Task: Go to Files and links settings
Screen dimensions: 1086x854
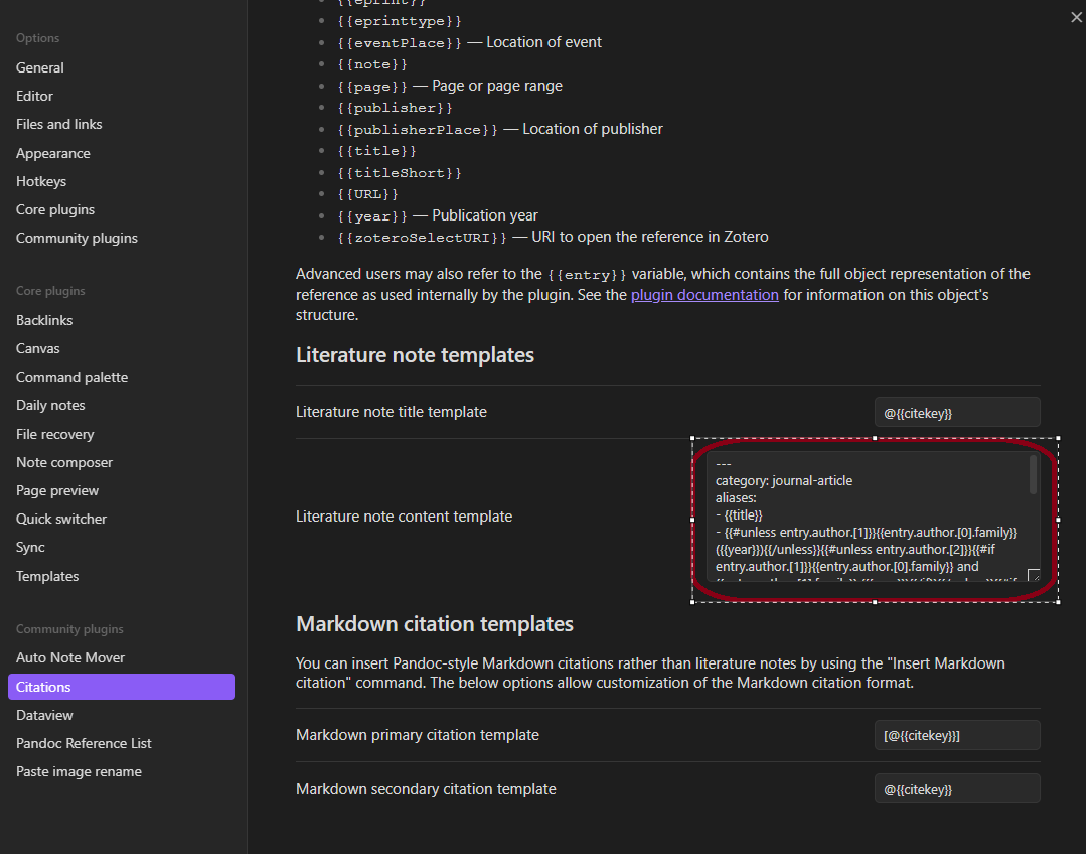Action: pos(59,124)
